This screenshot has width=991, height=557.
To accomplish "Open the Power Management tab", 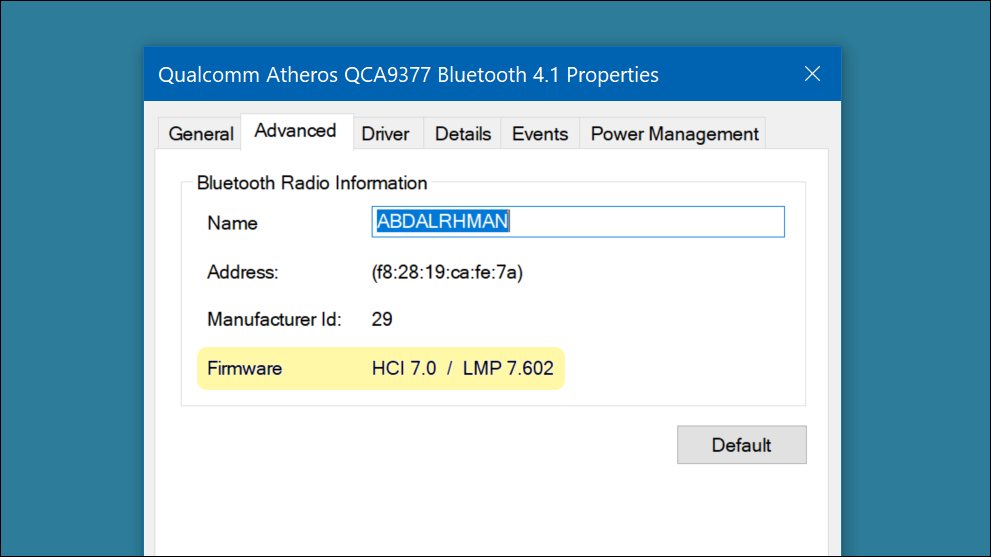I will [674, 134].
